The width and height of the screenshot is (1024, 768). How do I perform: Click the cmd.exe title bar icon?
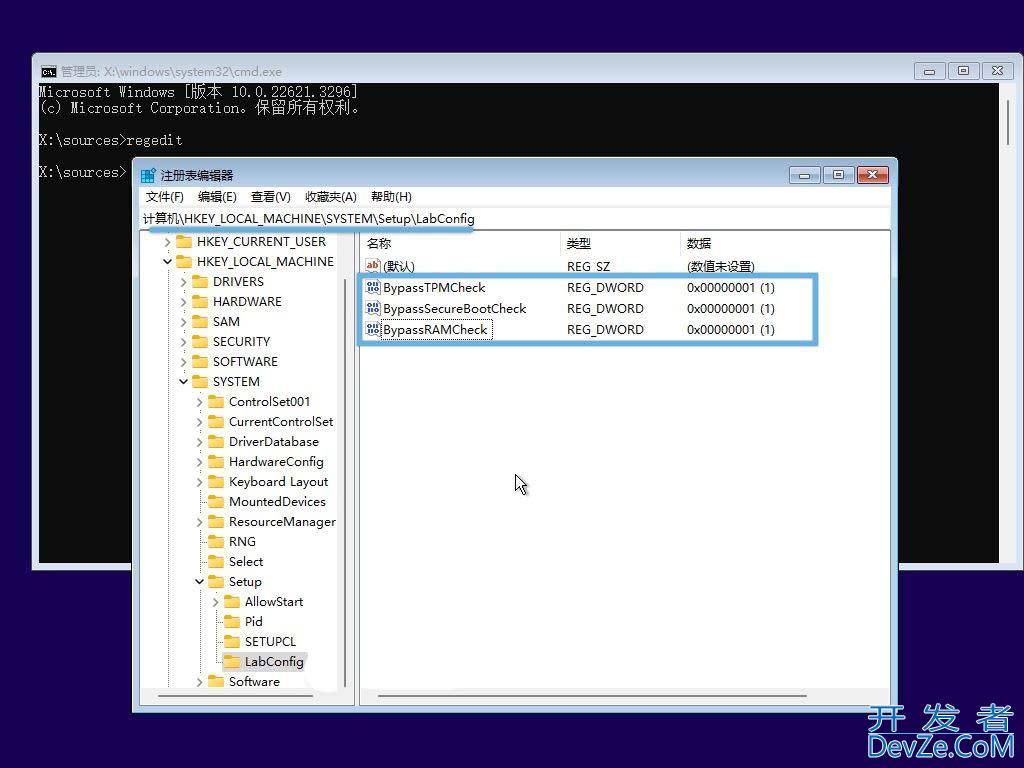pos(49,71)
